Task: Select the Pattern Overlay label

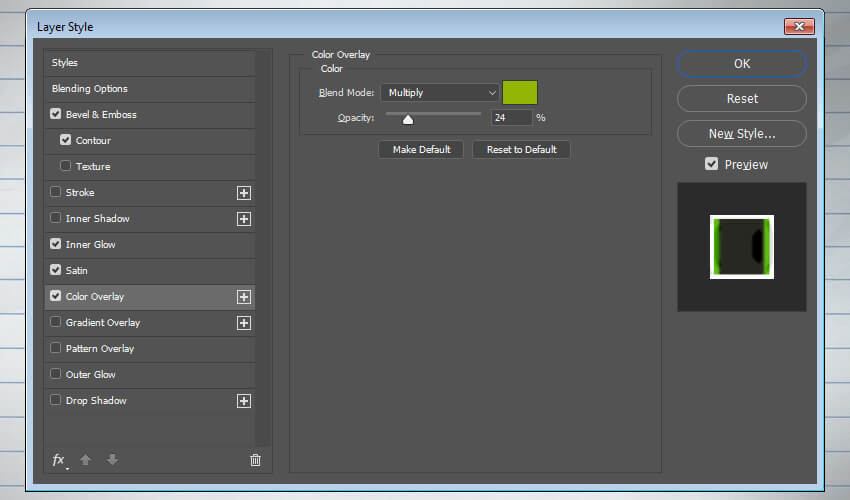Action: pyautogui.click(x=100, y=349)
